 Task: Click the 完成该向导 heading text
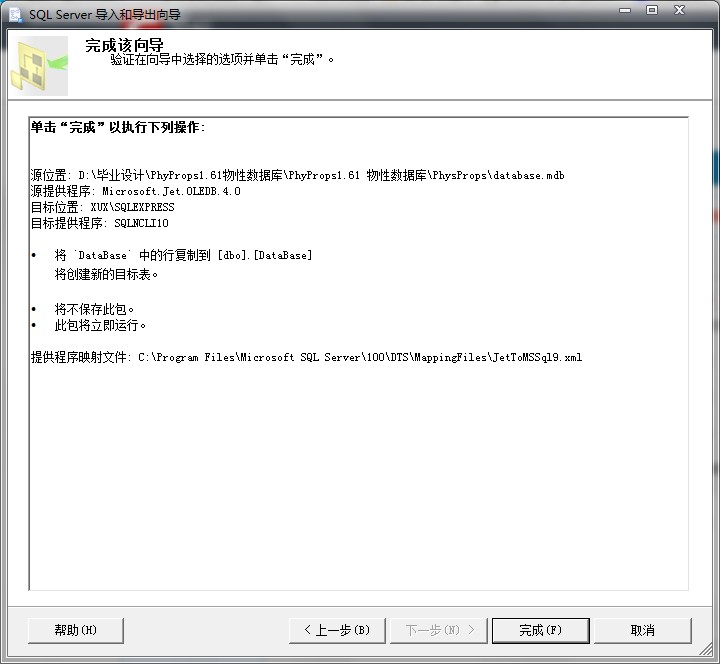click(x=124, y=45)
